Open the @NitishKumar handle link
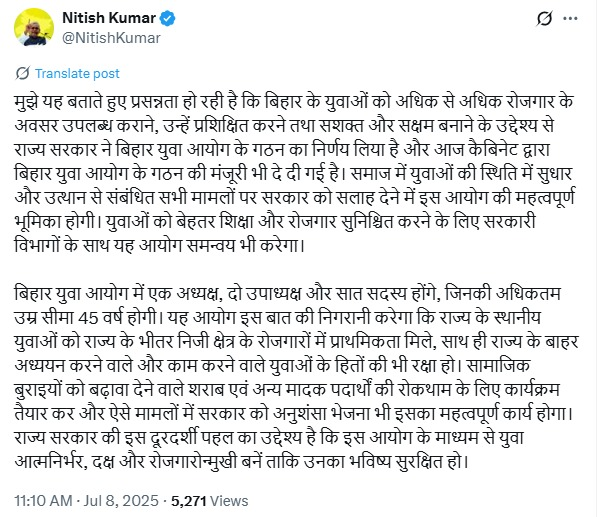Viewport: 604px width, 517px height. pyautogui.click(x=111, y=38)
